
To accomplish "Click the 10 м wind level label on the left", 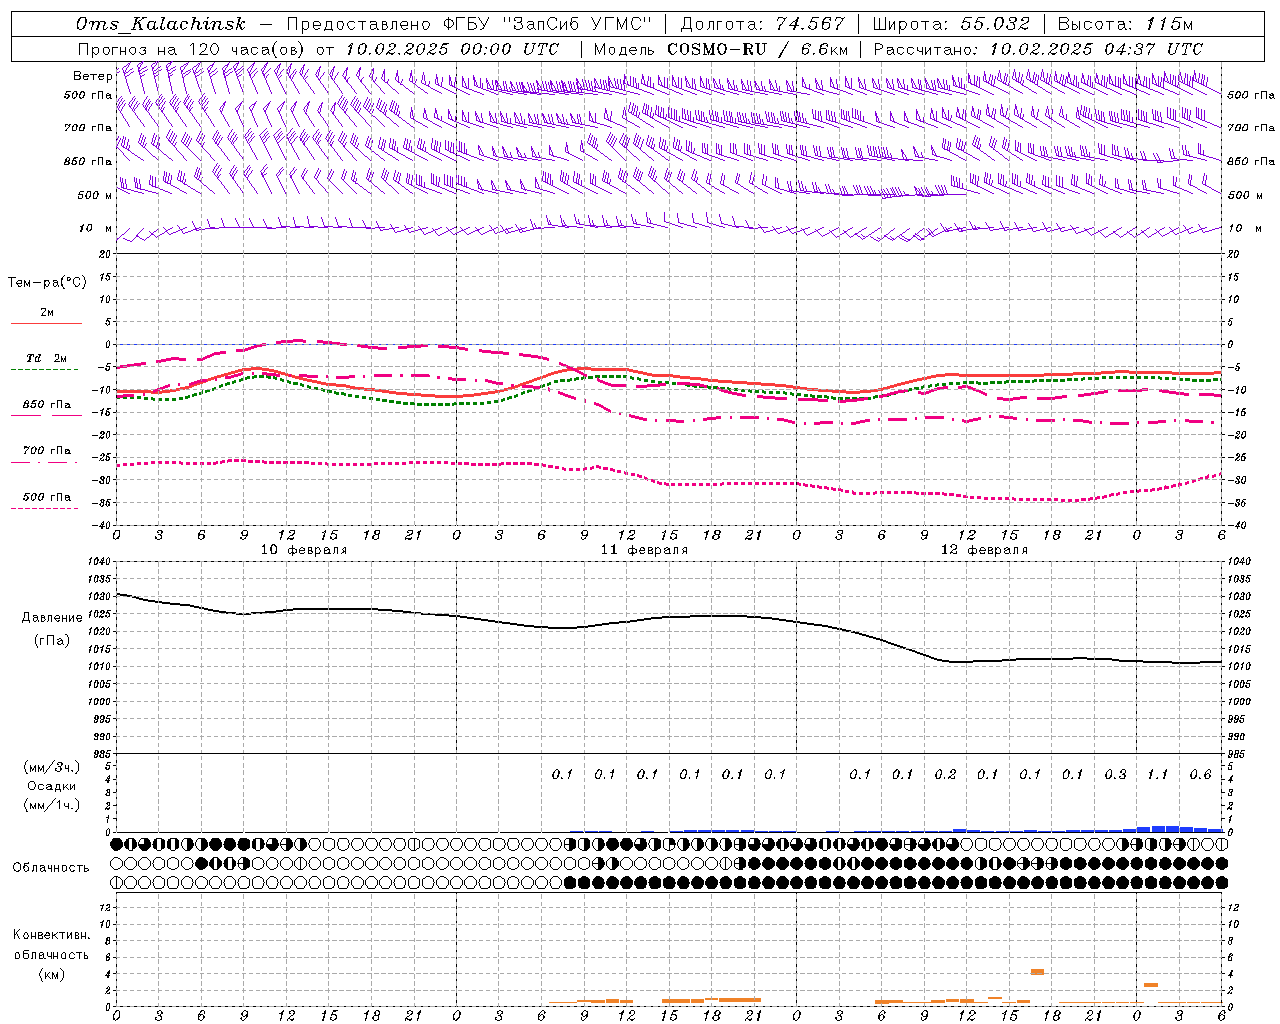I will coord(95,228).
